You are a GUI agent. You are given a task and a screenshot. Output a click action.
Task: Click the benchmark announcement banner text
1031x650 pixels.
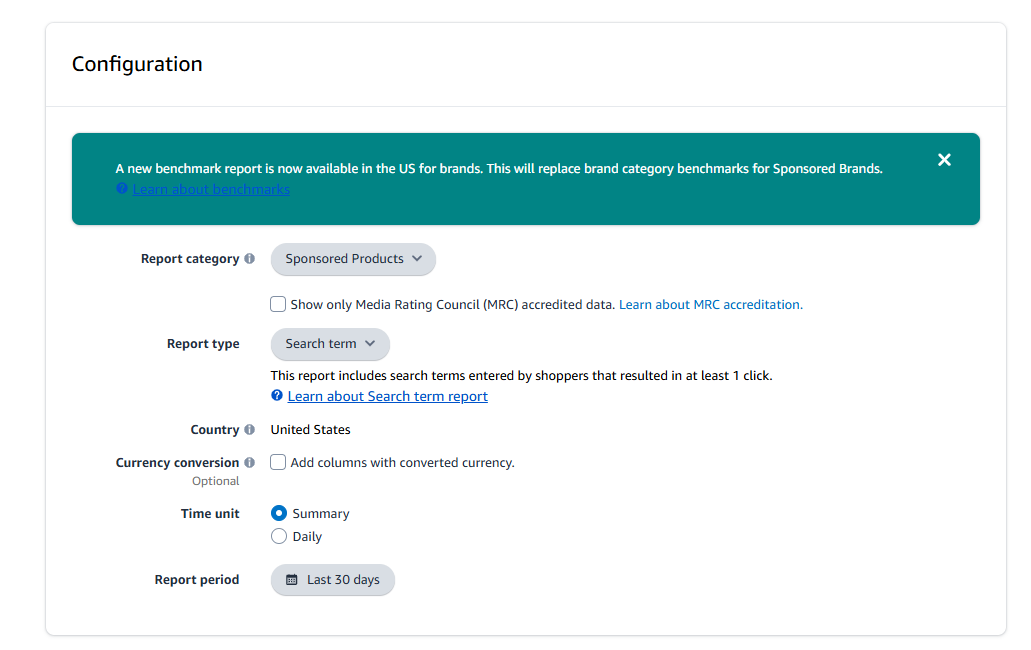(499, 169)
